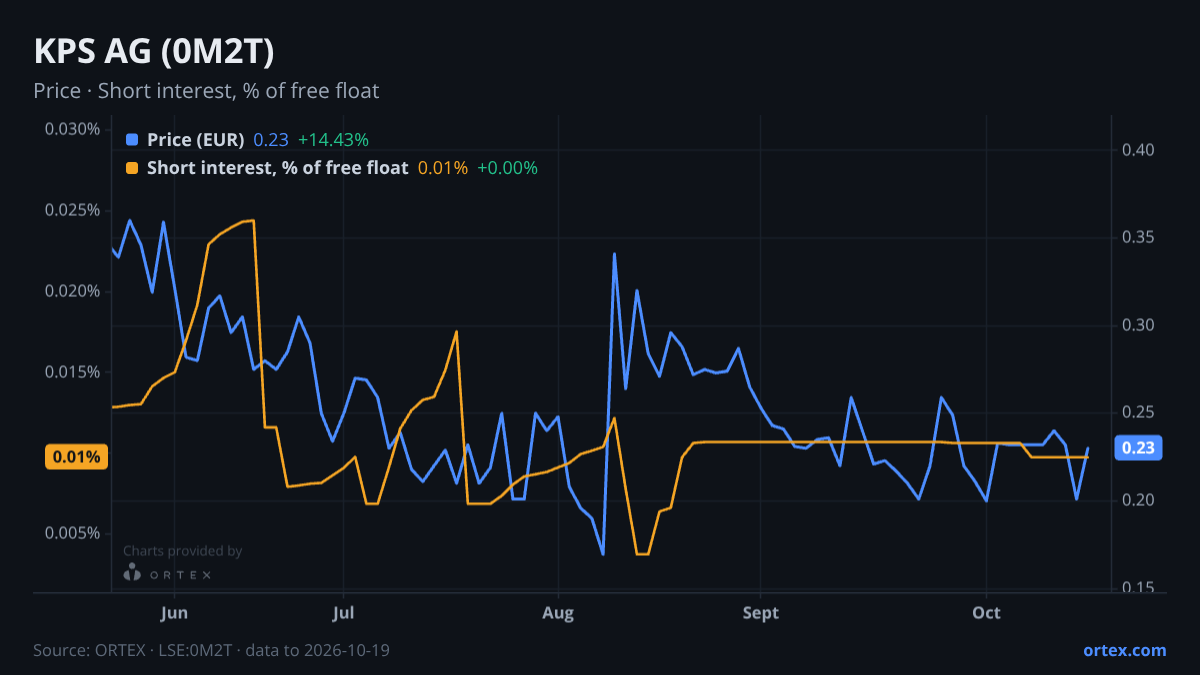Click the Jun x-axis label

pyautogui.click(x=174, y=612)
